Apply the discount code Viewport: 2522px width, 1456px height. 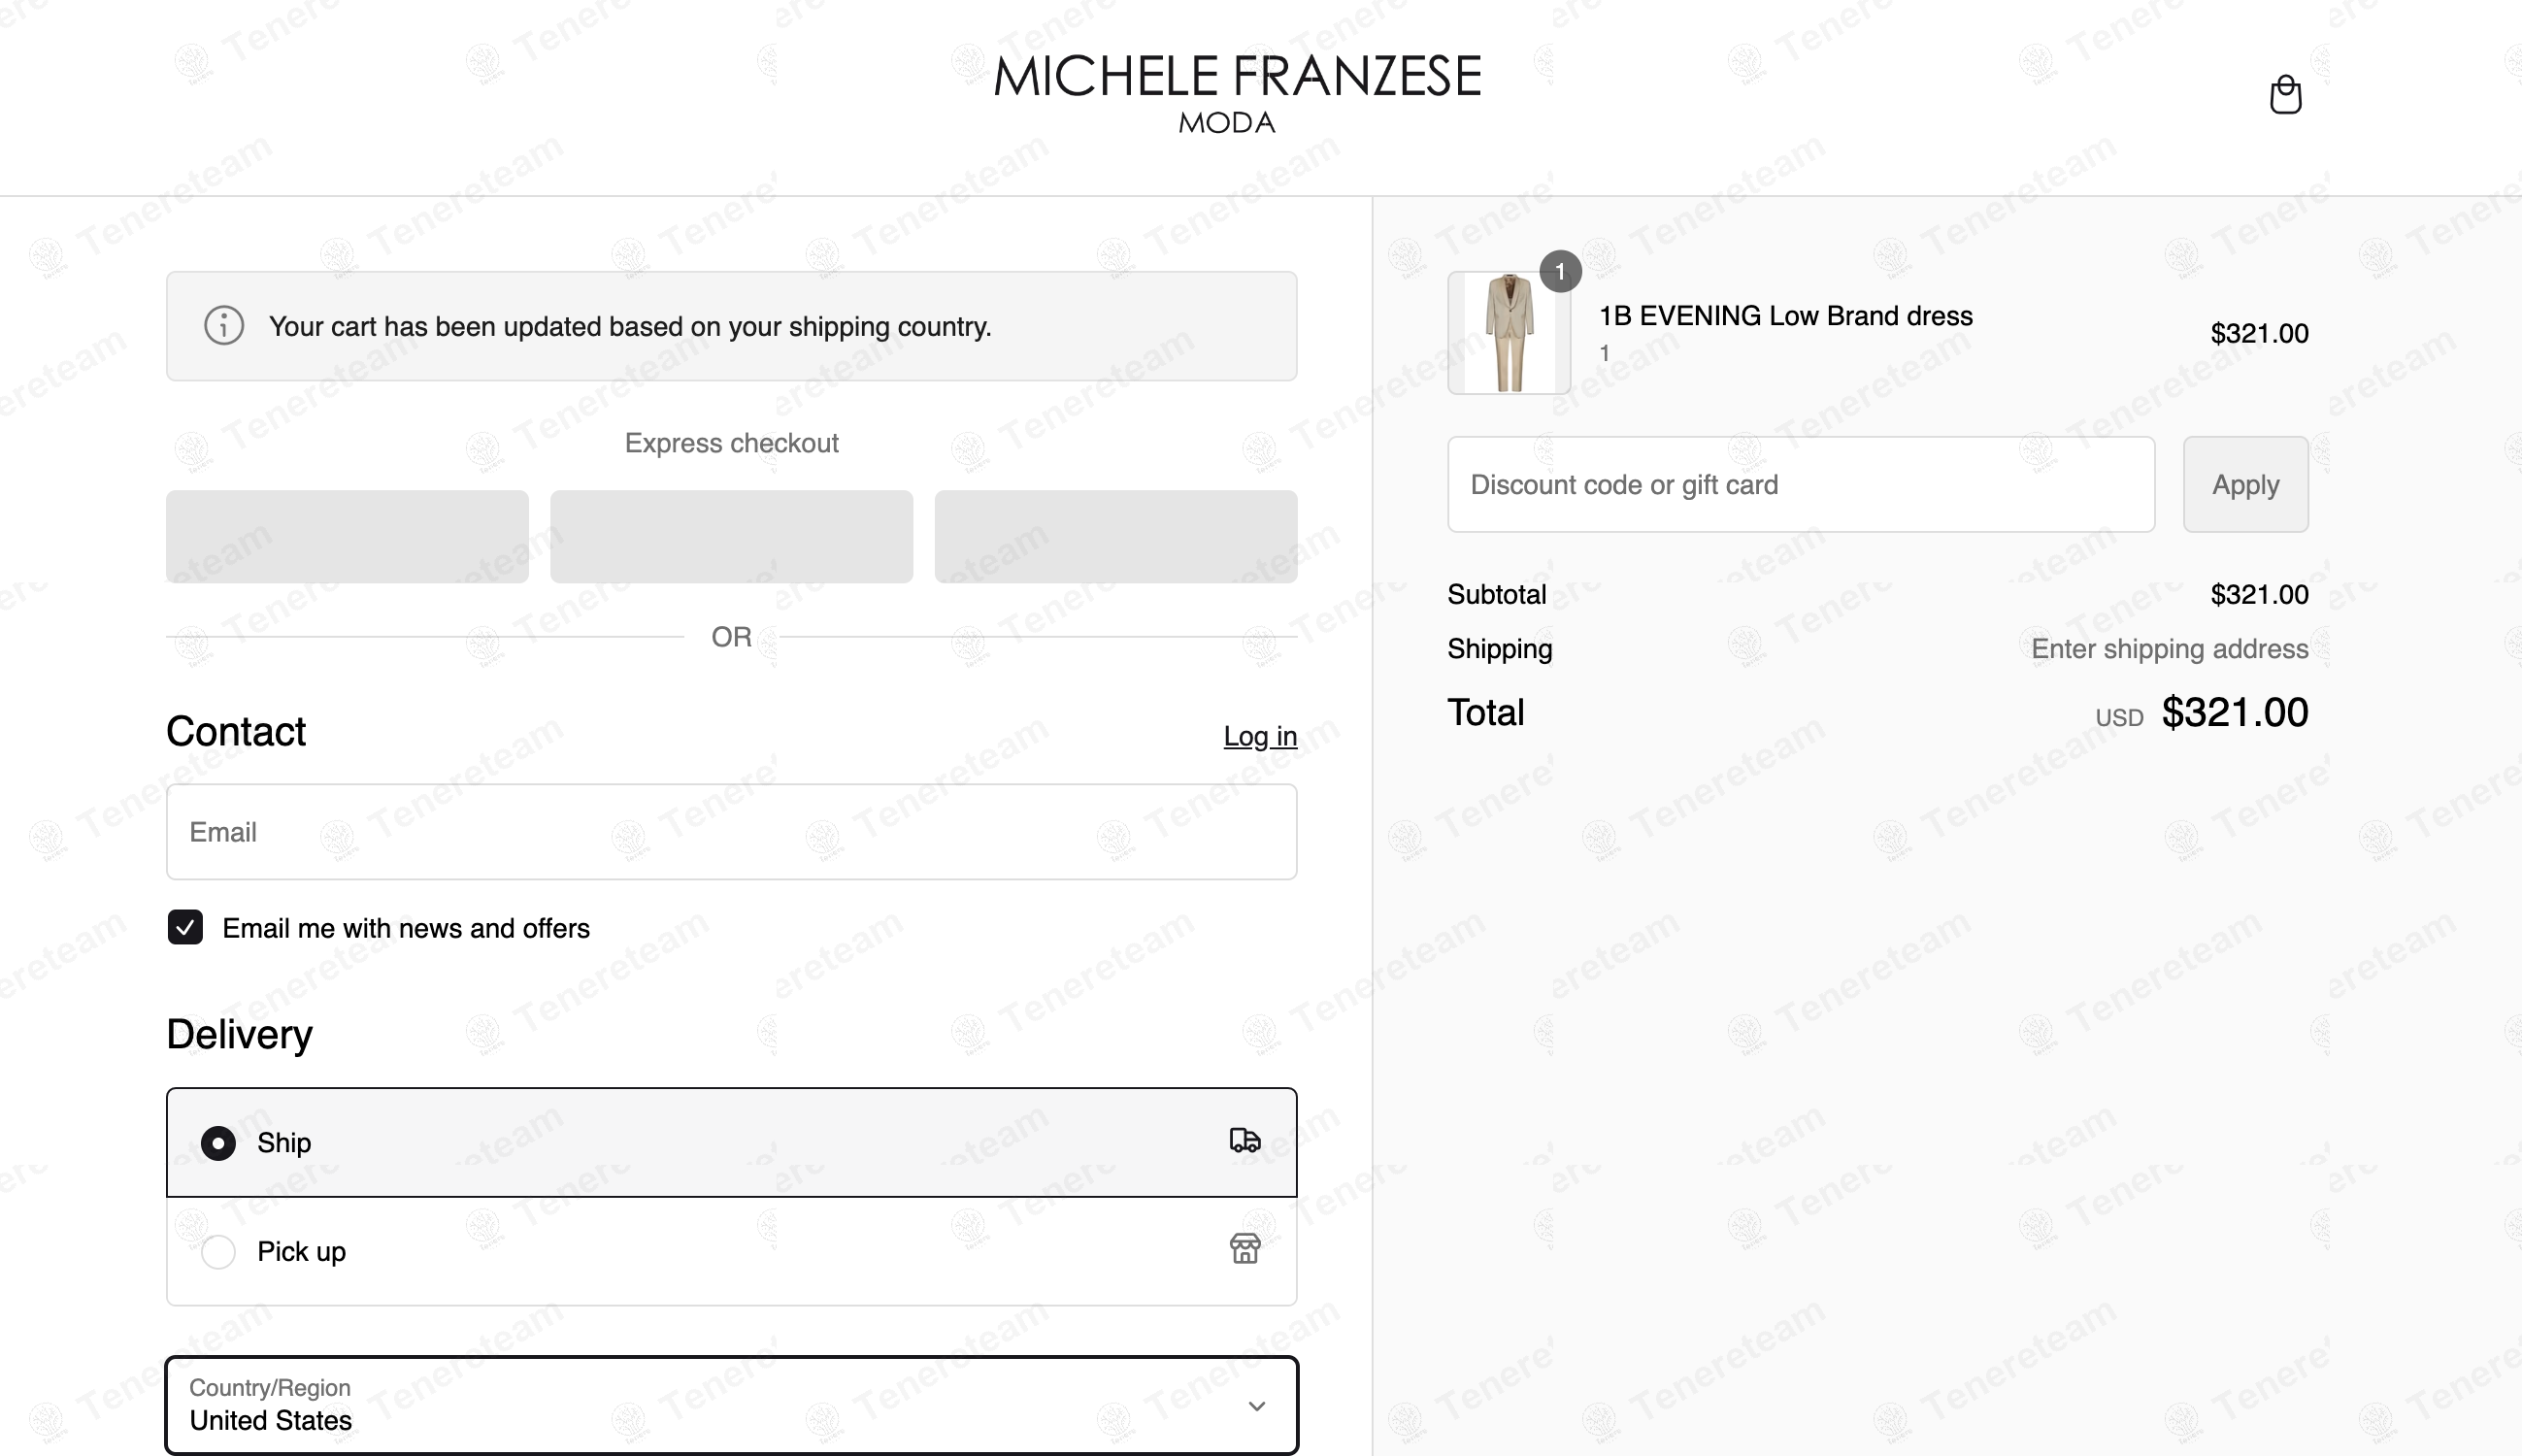(x=2244, y=484)
